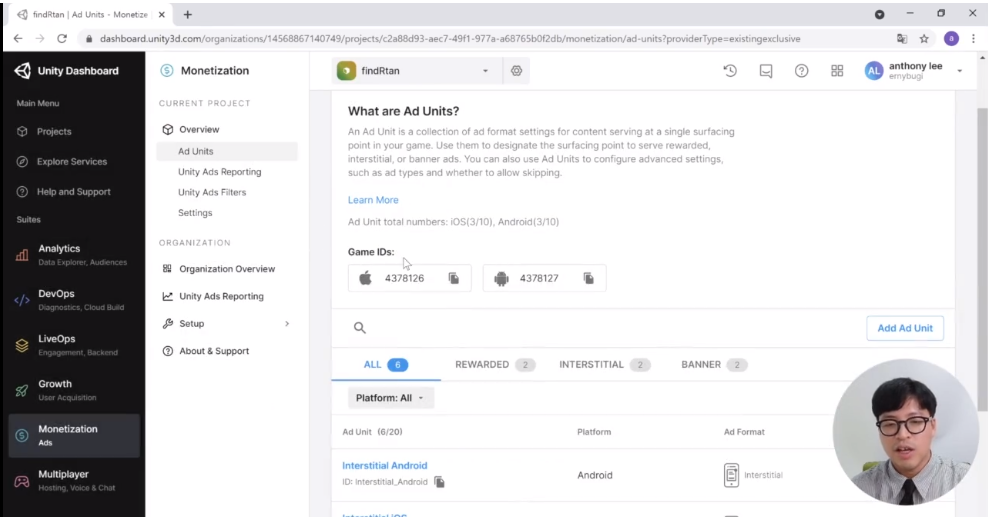Copy the Android Game ID 4378127

tap(589, 278)
